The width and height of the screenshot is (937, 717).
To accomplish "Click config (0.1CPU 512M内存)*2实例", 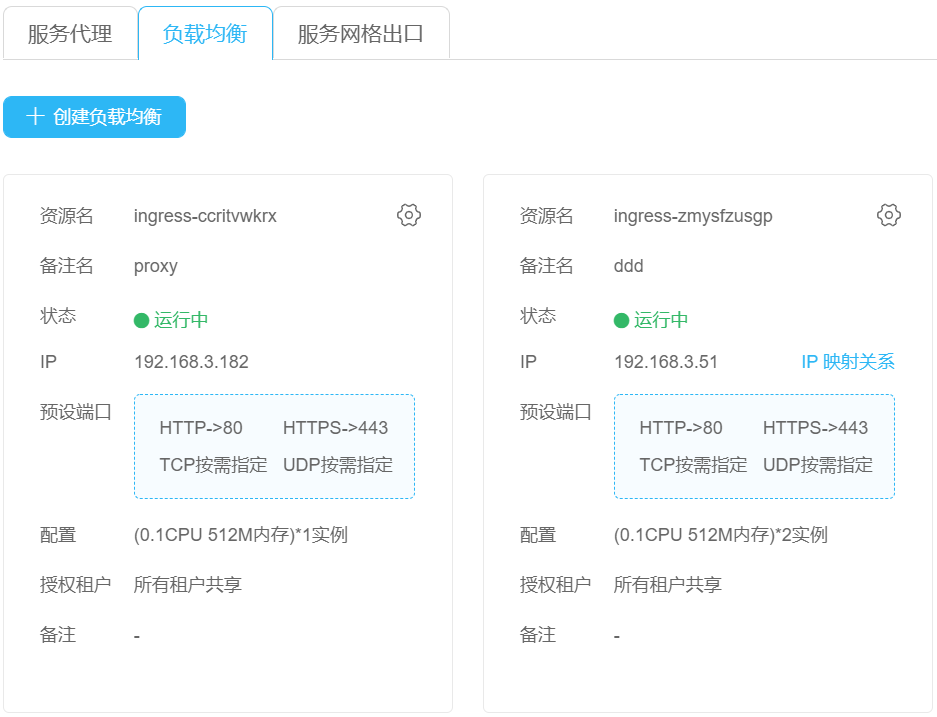I will (x=720, y=535).
